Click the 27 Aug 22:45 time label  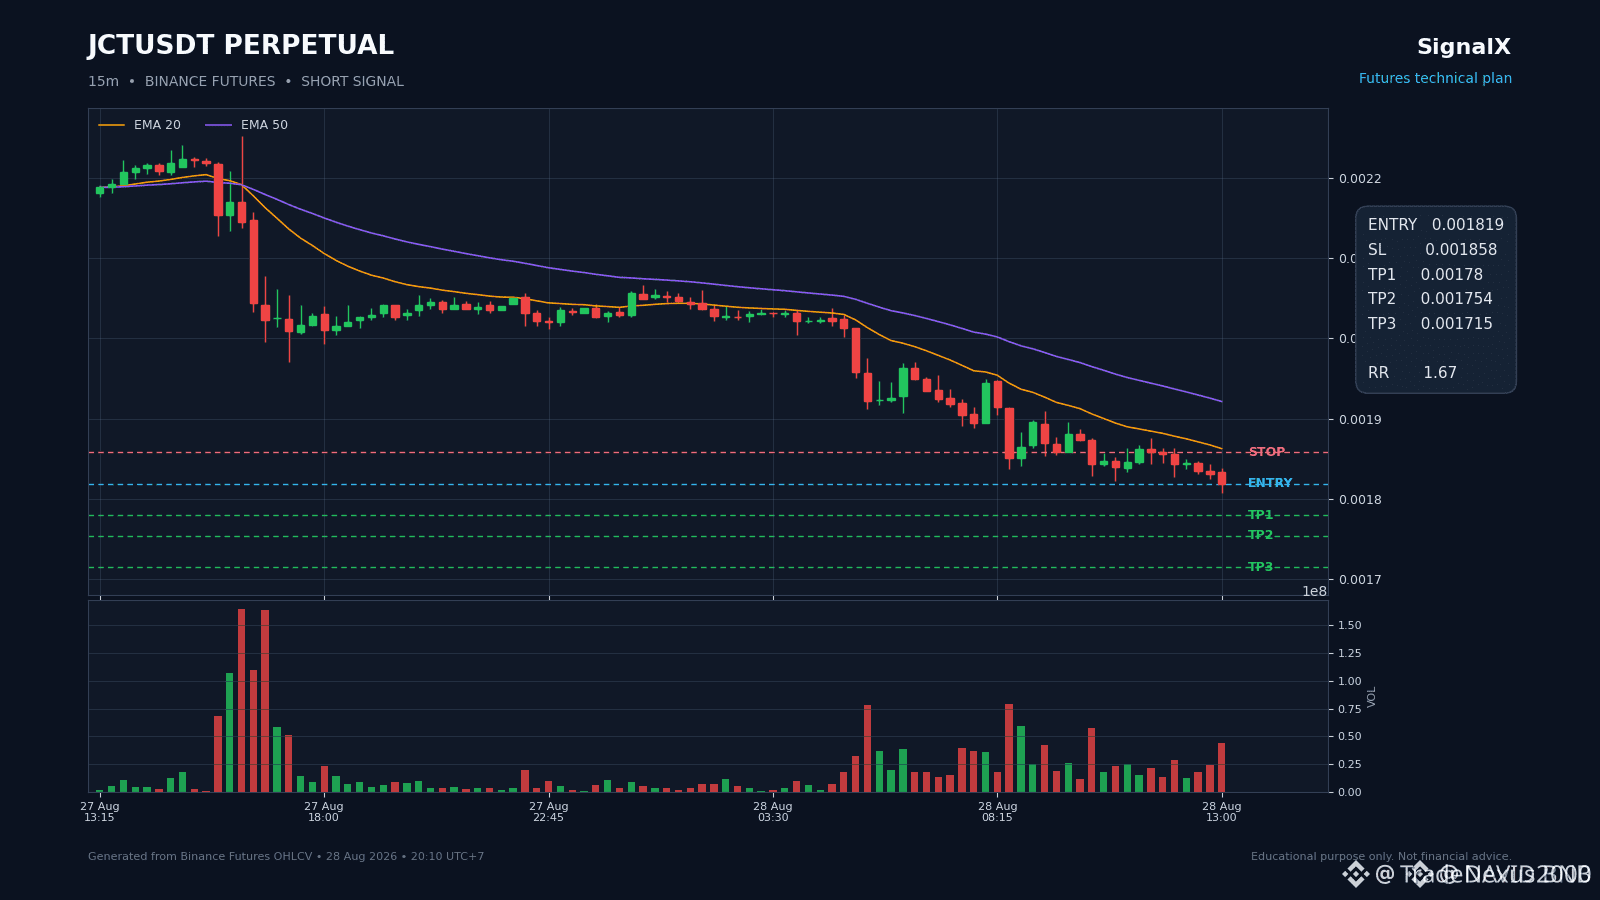click(548, 812)
